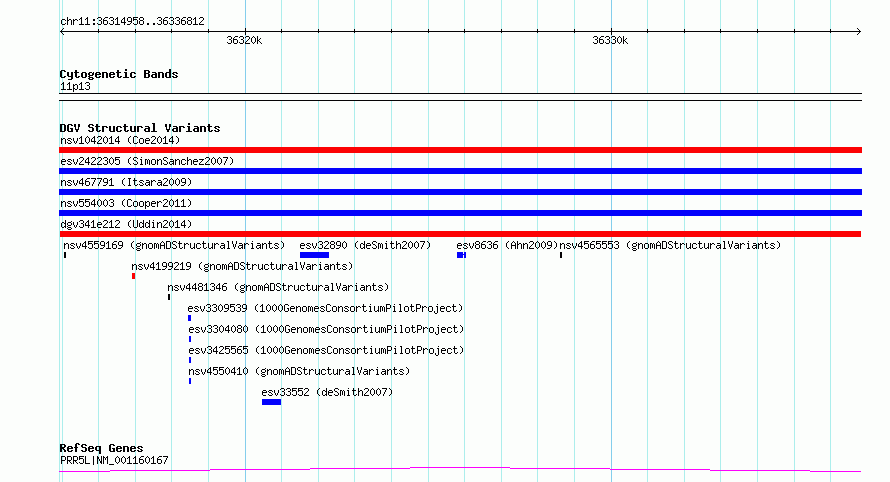Click the Cytogenetic Bands track heading
The width and height of the screenshot is (890, 482).
(x=119, y=74)
